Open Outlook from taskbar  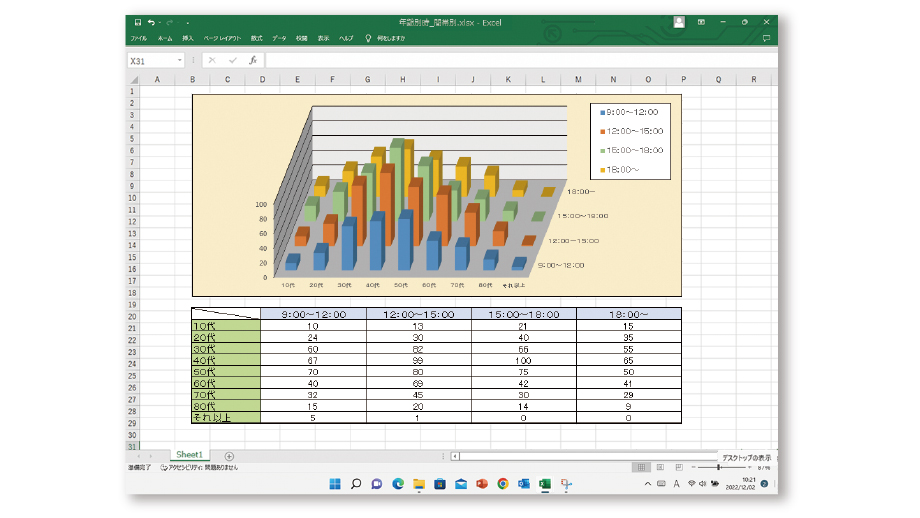tap(524, 484)
